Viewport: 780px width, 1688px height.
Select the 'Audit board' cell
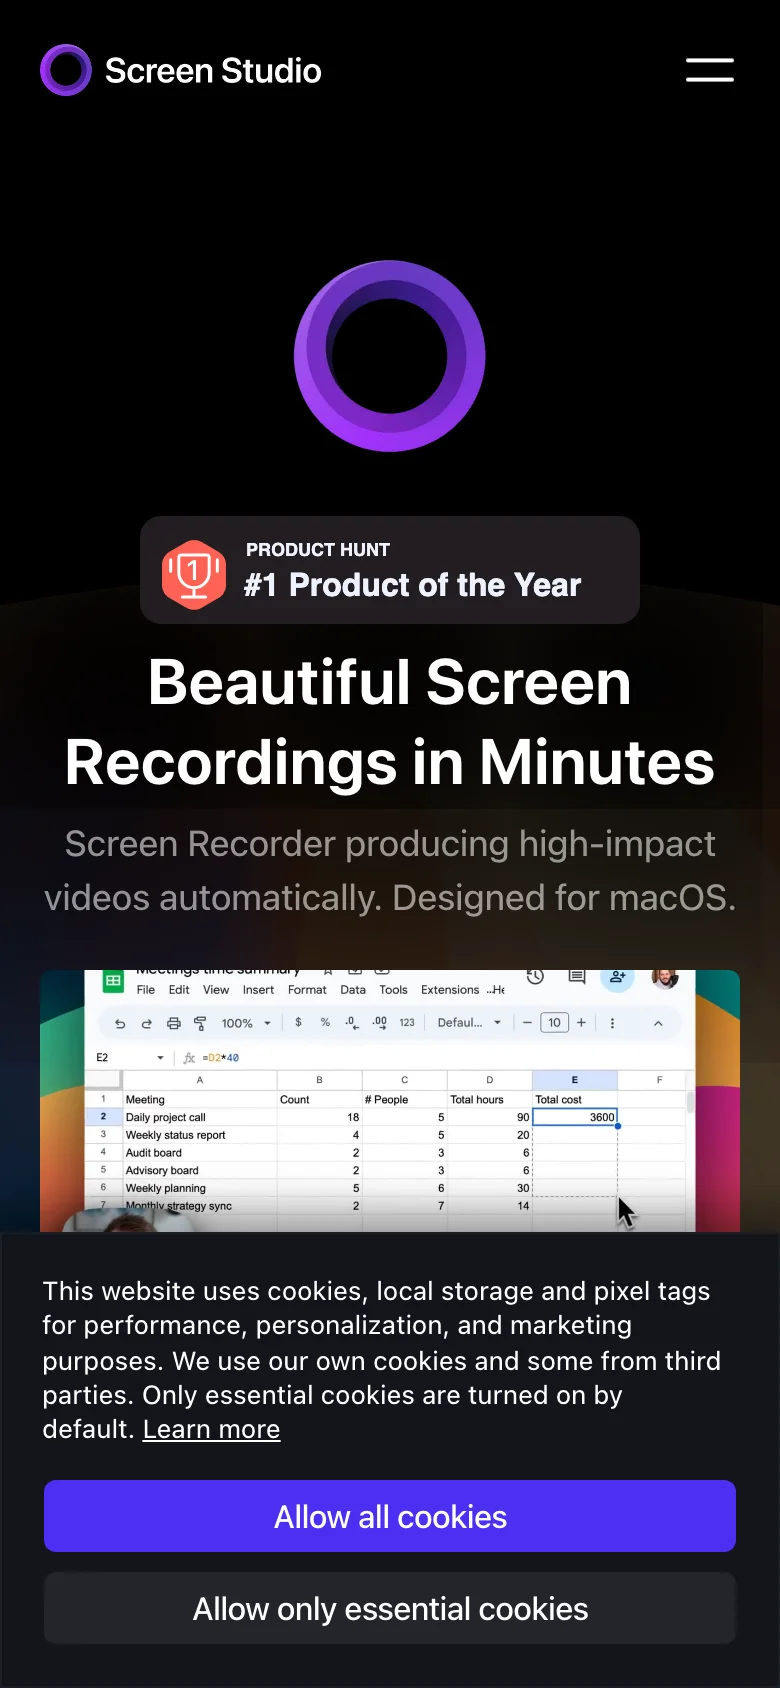tap(200, 1153)
